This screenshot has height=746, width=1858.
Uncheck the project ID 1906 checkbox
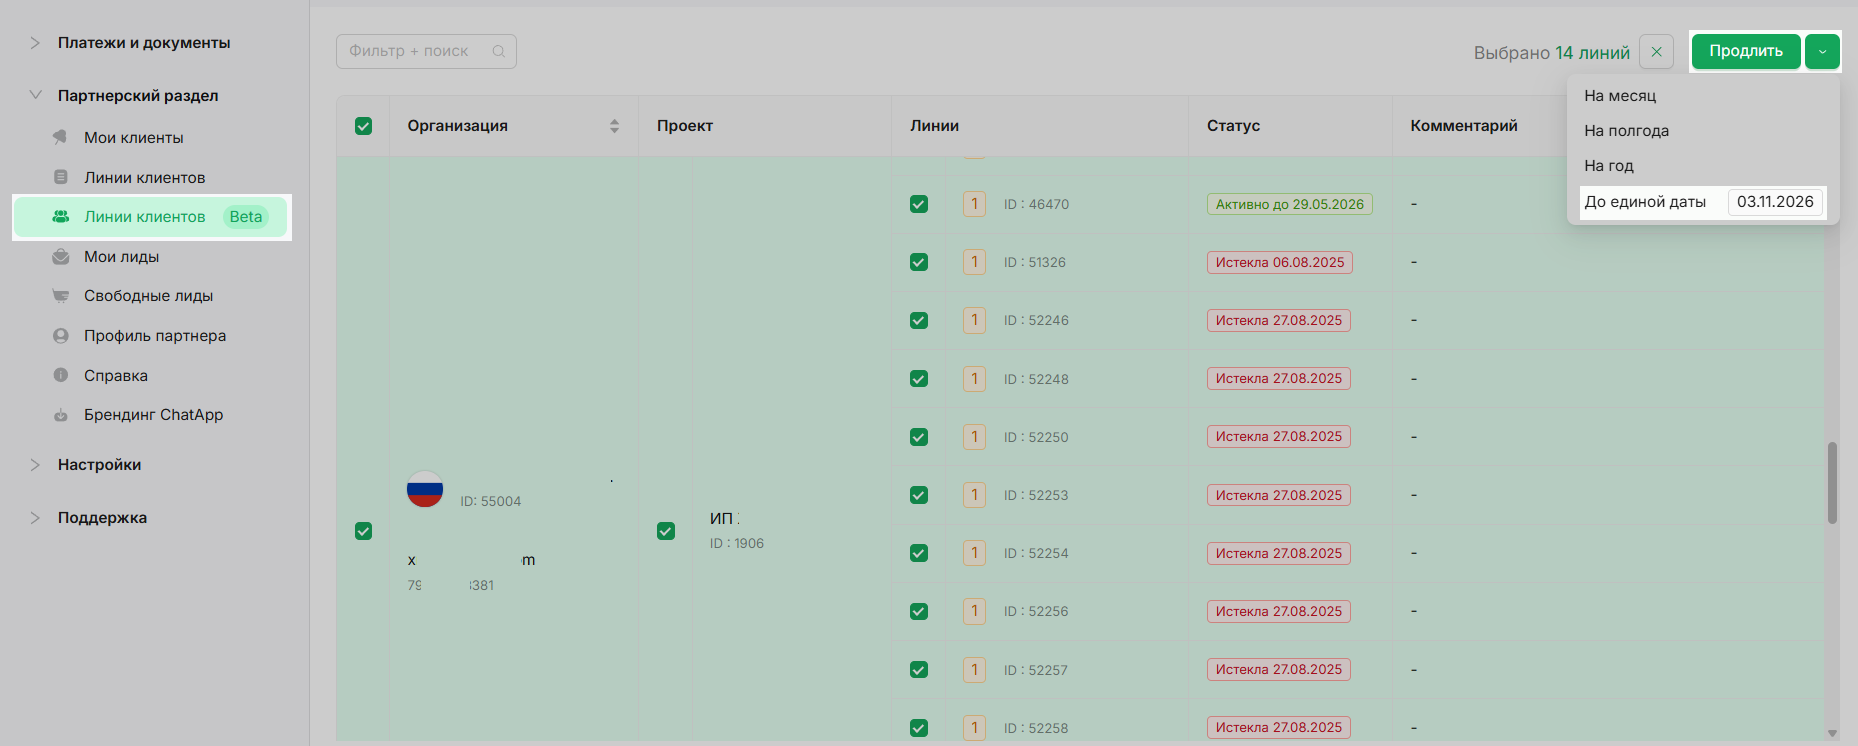point(665,531)
